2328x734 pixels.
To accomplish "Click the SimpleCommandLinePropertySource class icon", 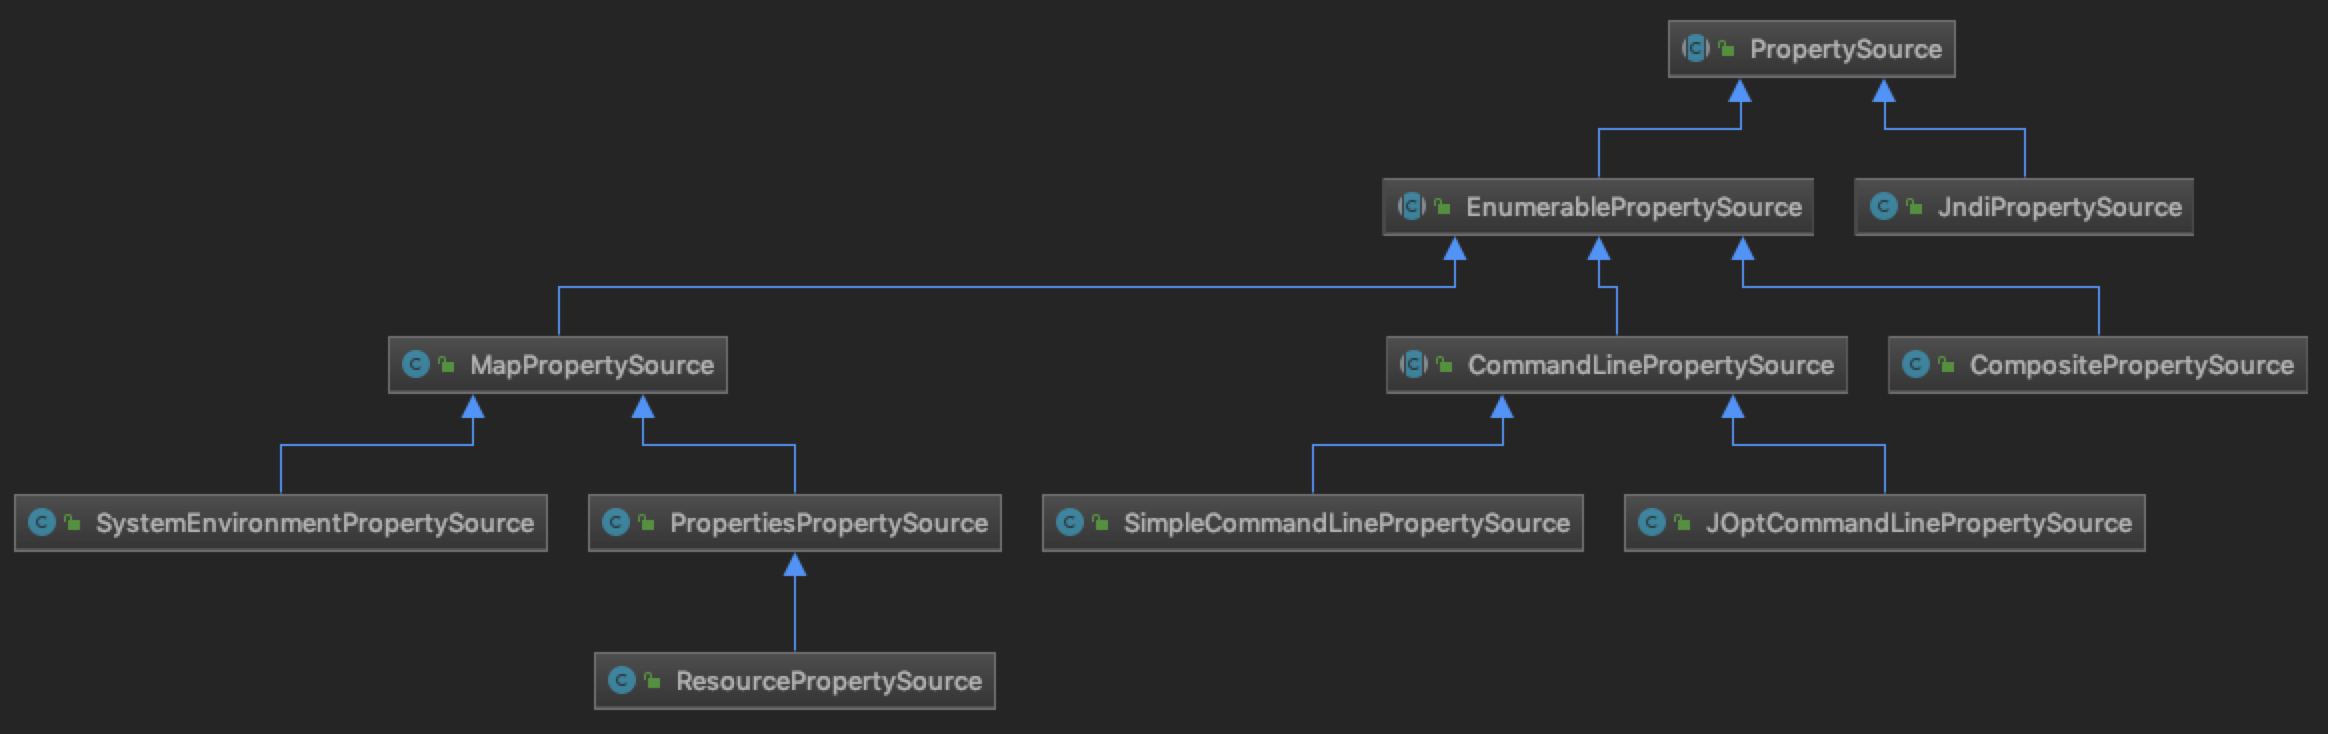I will 1070,523.
